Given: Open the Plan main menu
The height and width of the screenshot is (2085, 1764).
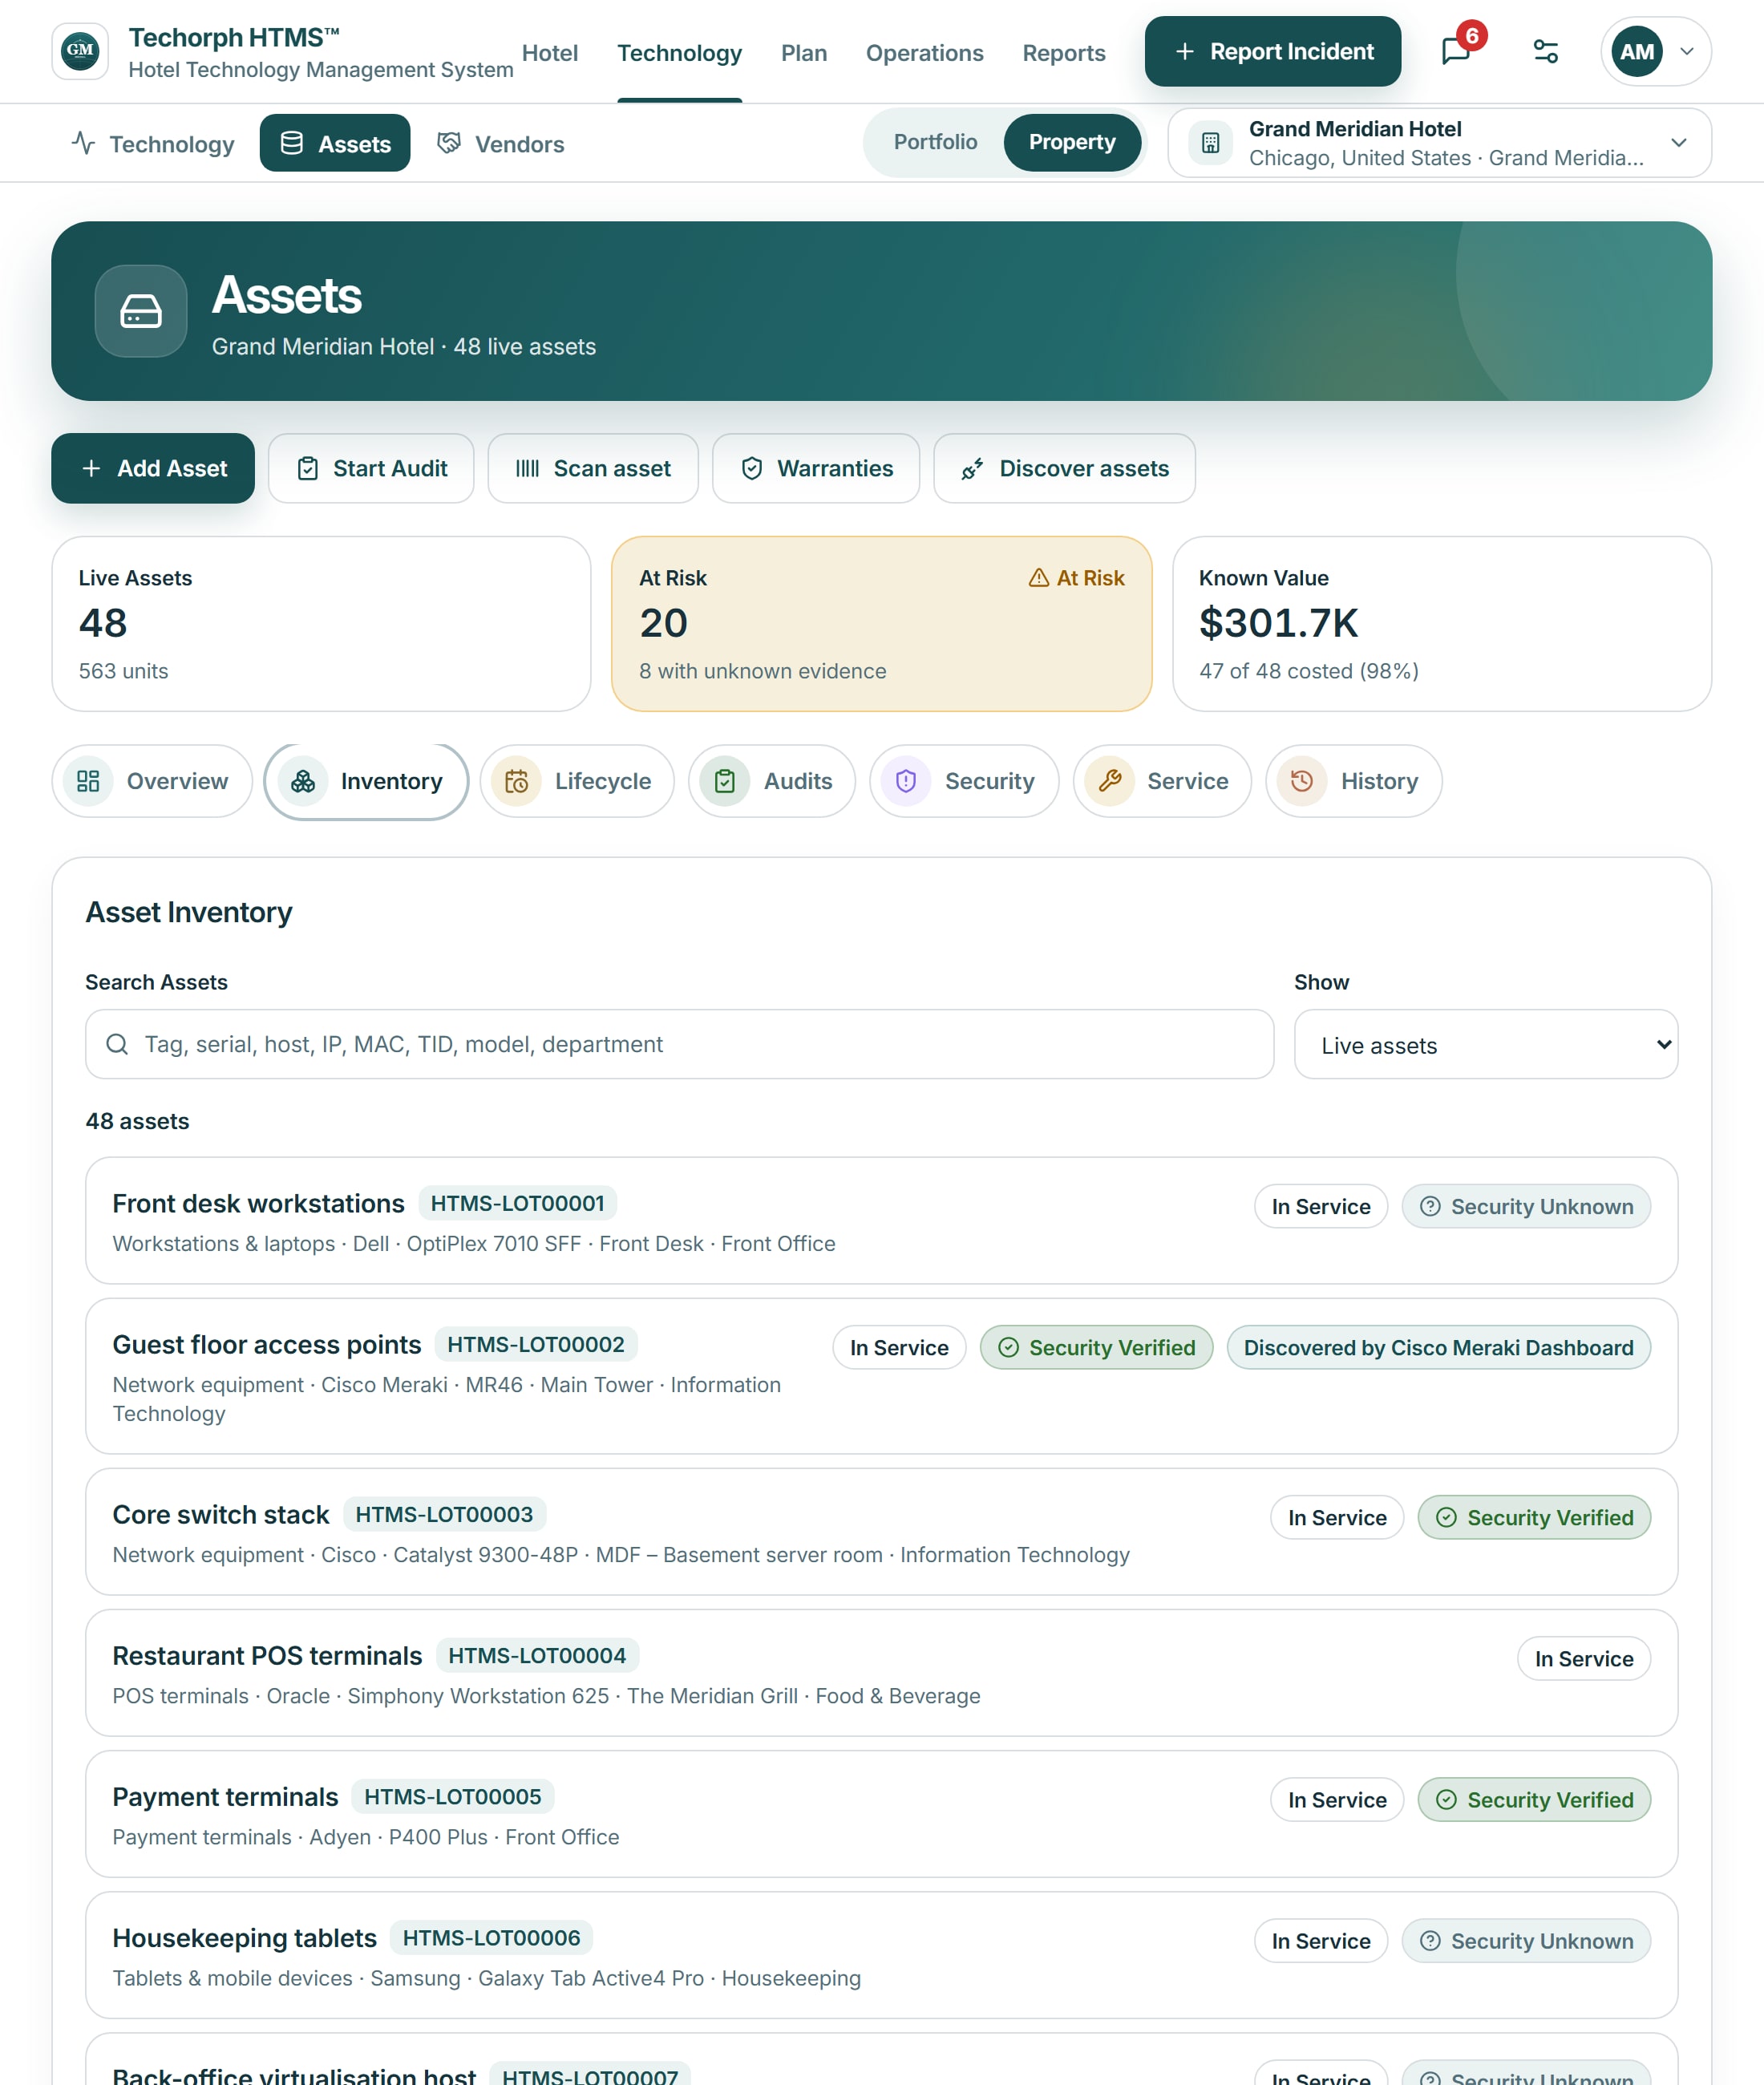Looking at the screenshot, I should 803,52.
